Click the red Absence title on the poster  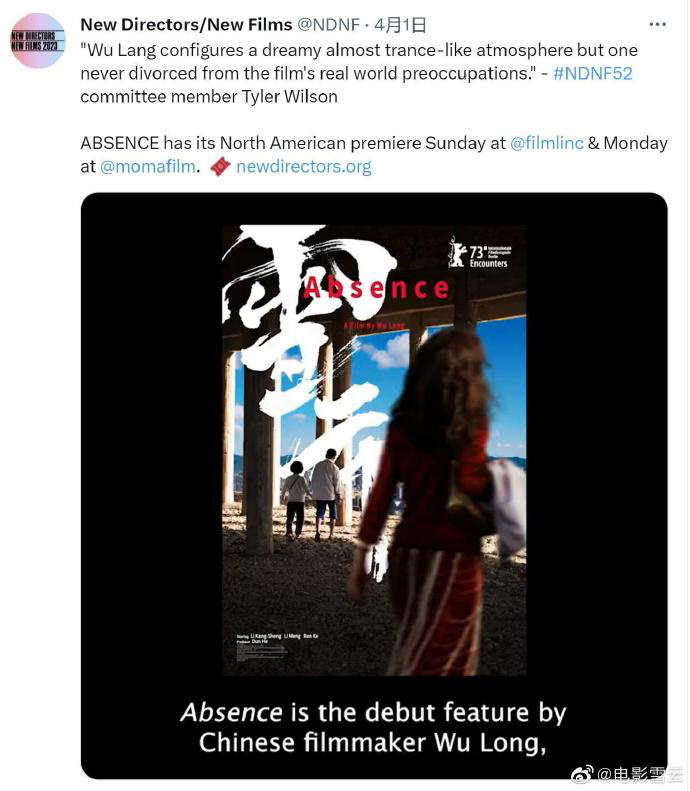coord(376,288)
